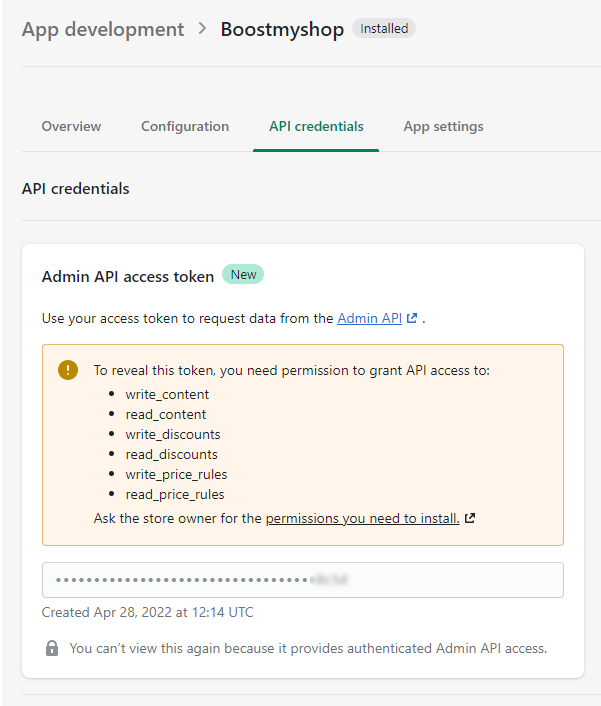
Task: Click the Installed status badge
Action: coord(384,28)
